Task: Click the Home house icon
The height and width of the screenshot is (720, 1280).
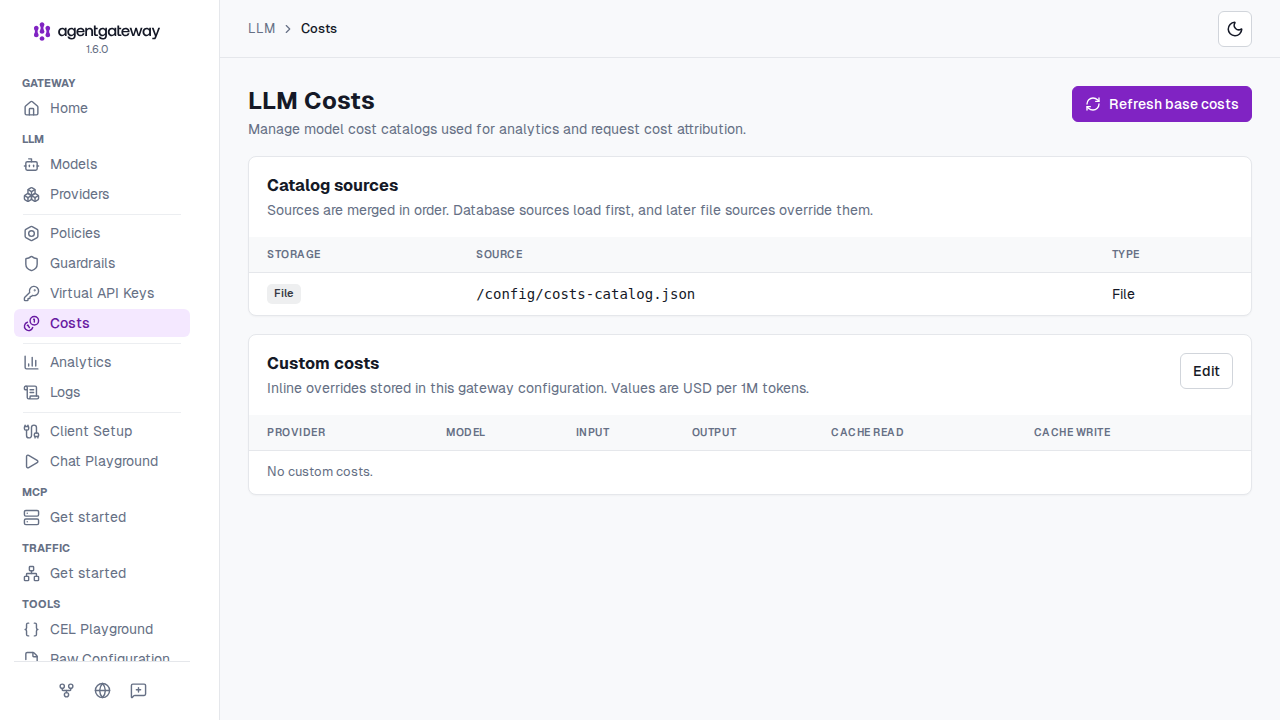Action: 31,108
